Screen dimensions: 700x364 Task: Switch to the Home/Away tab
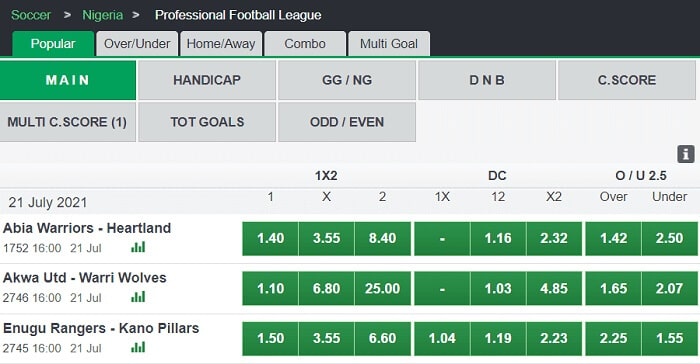[x=221, y=44]
